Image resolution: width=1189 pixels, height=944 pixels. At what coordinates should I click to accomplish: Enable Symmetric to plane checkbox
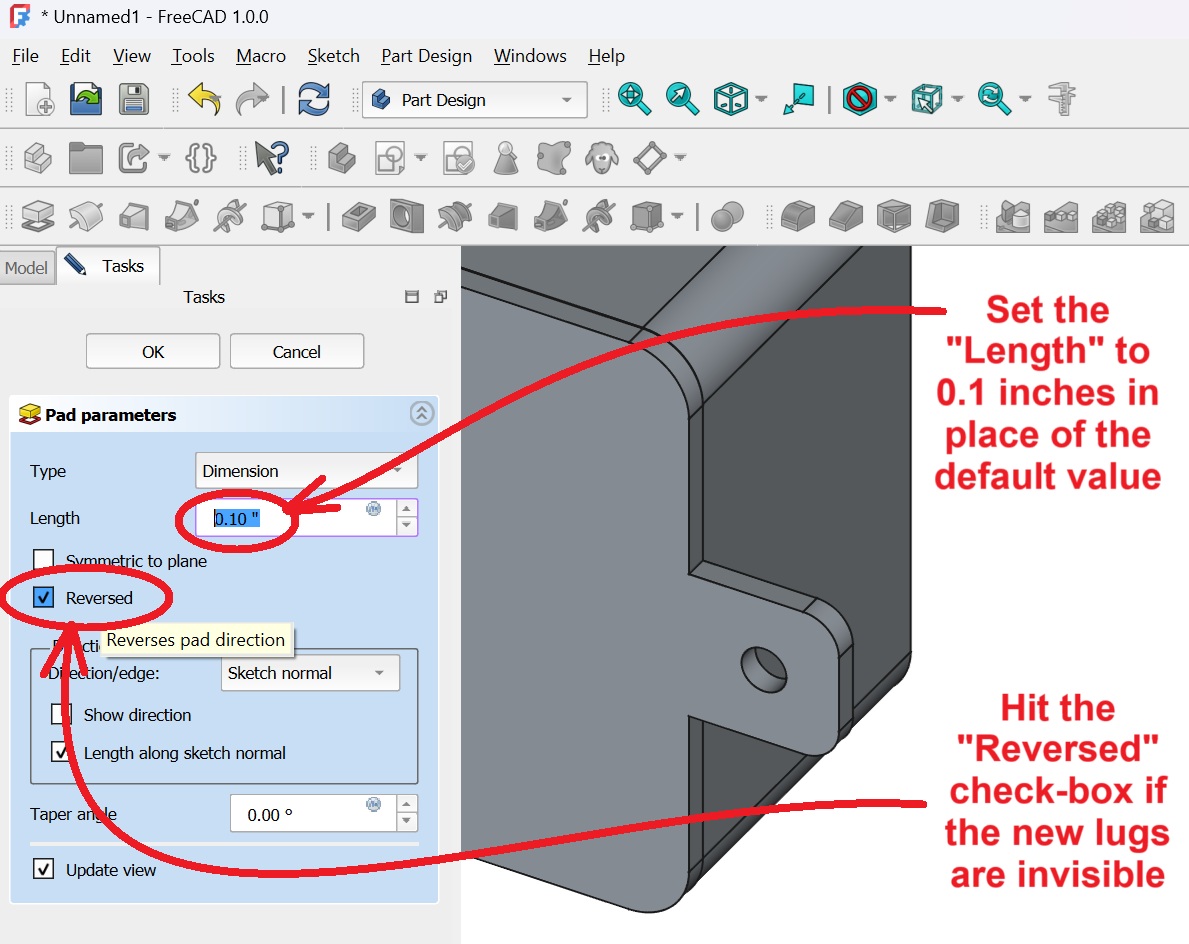pyautogui.click(x=44, y=560)
